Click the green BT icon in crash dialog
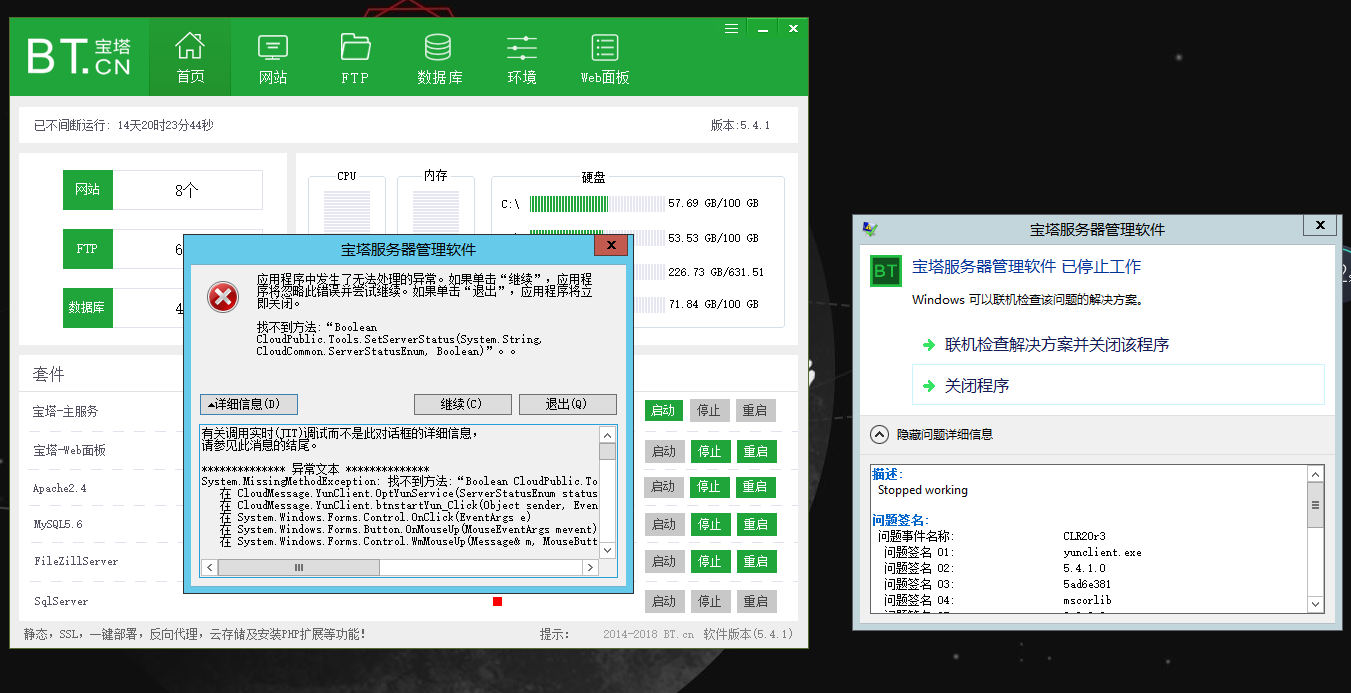 point(885,270)
